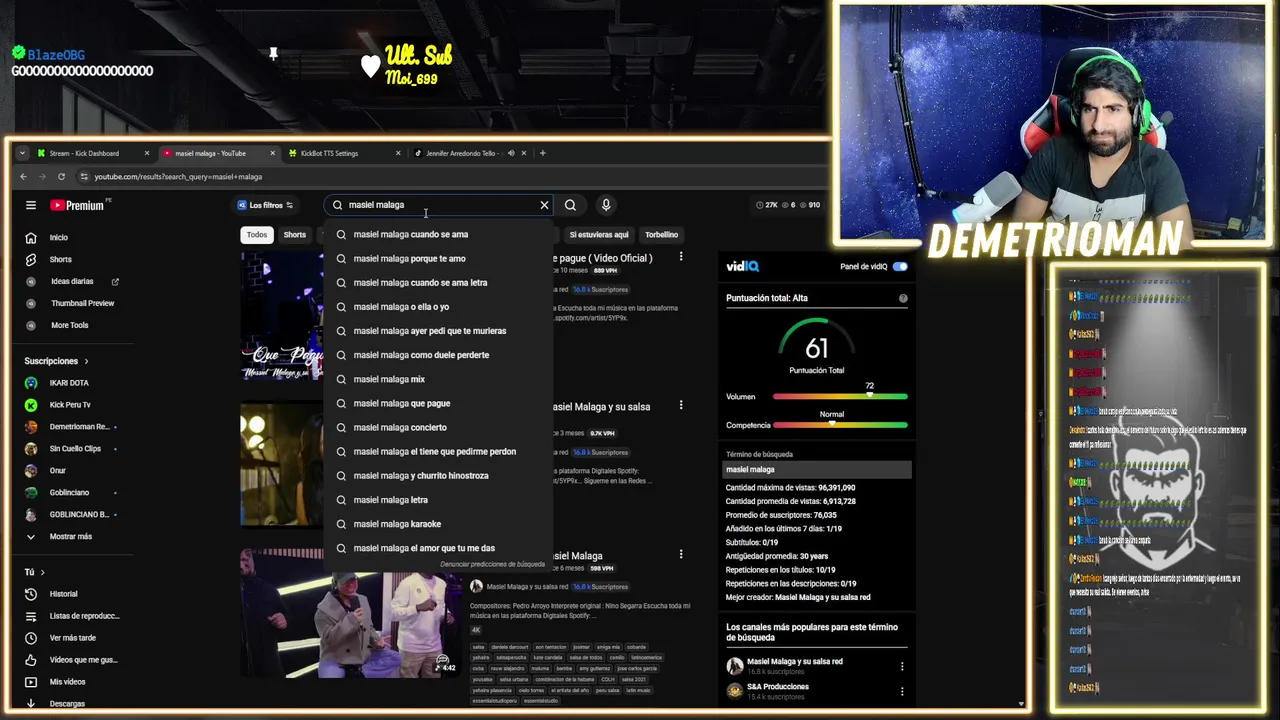Open options for S&A Producciones channel

tap(902, 691)
